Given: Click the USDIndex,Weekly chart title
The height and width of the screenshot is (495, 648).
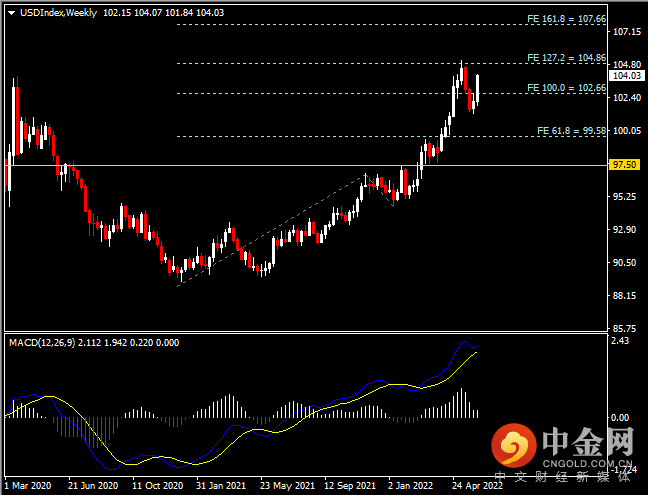Looking at the screenshot, I should [58, 13].
